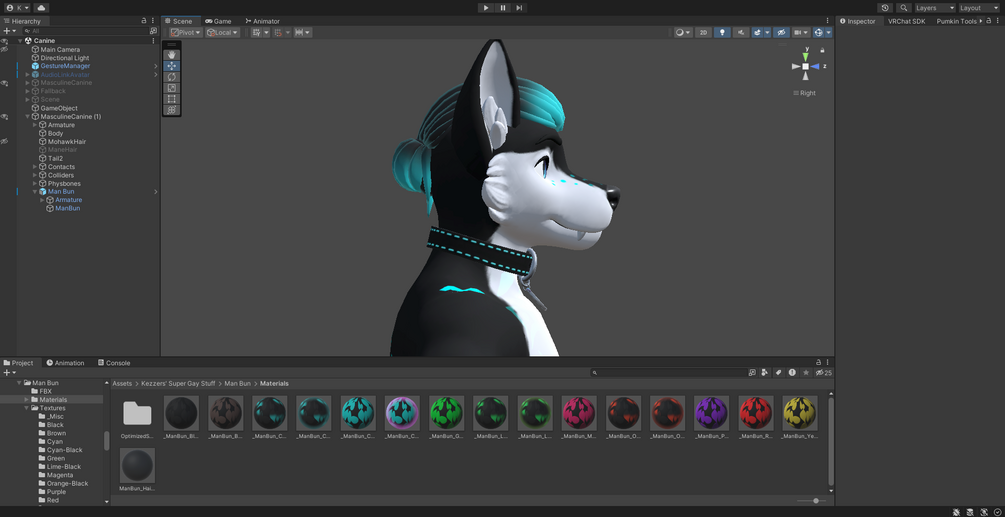Select the Transform tool
The width and height of the screenshot is (1005, 517).
tap(172, 110)
